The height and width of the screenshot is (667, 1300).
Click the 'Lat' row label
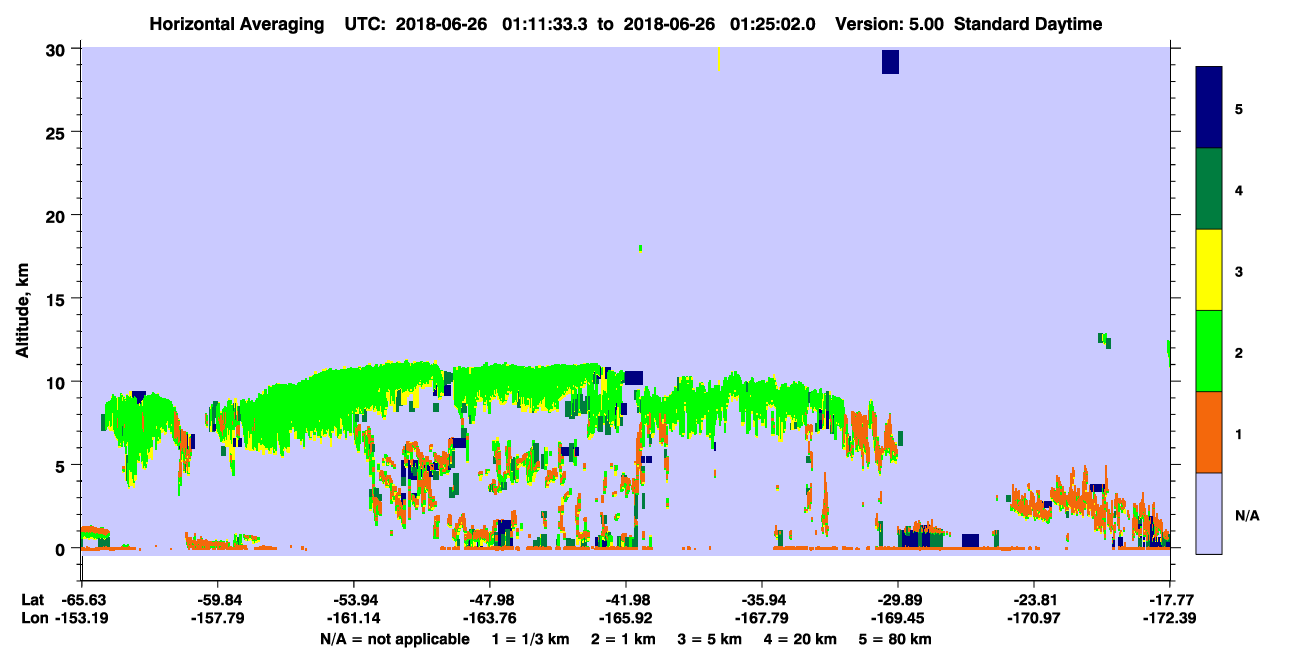coord(33,600)
